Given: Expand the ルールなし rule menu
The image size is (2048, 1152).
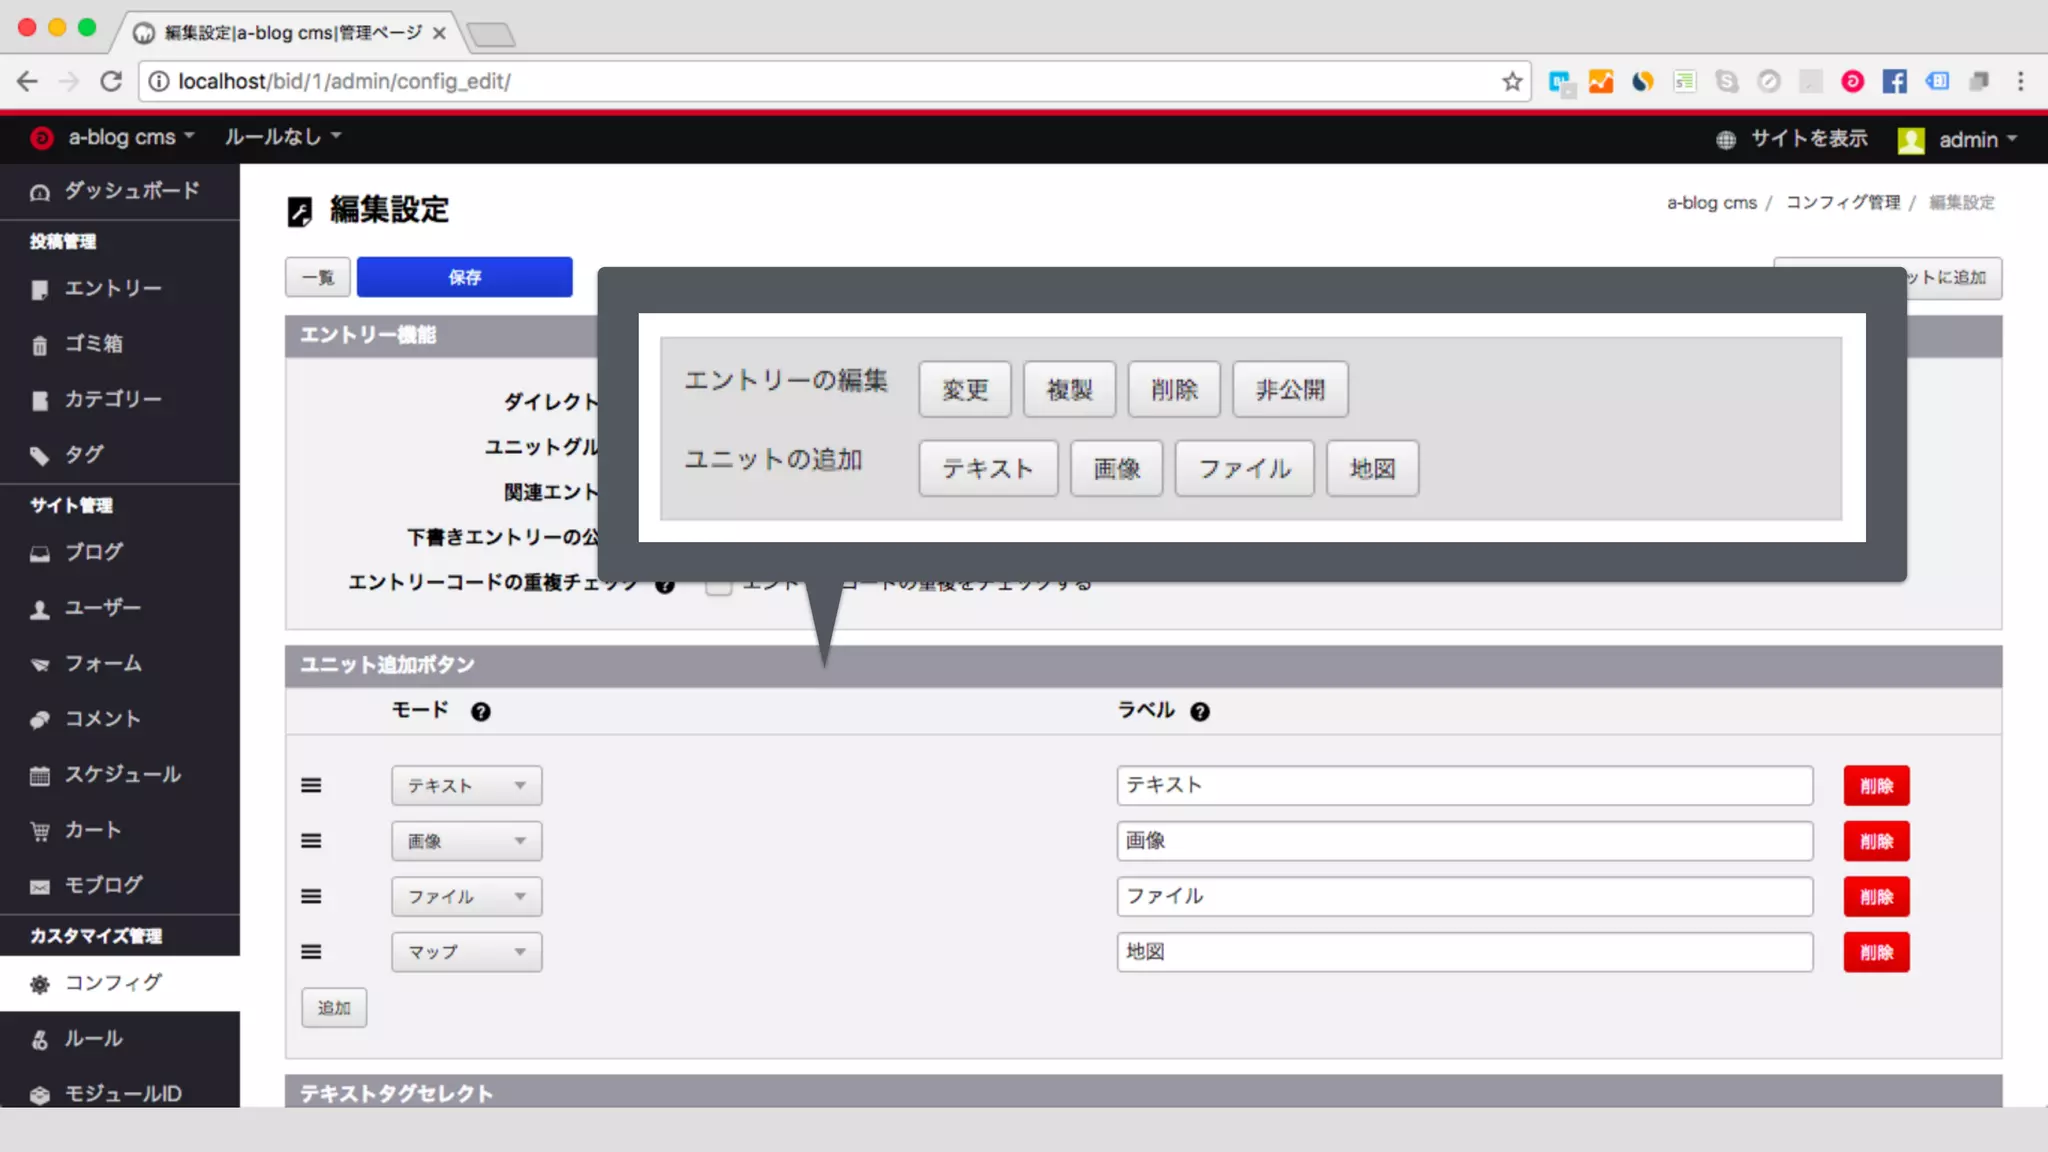Looking at the screenshot, I should click(x=282, y=137).
